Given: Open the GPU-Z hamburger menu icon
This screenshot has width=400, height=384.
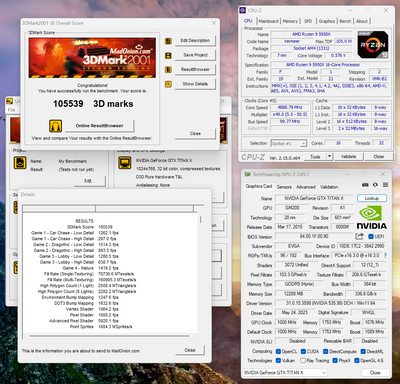Looking at the screenshot, I should tap(385, 185).
